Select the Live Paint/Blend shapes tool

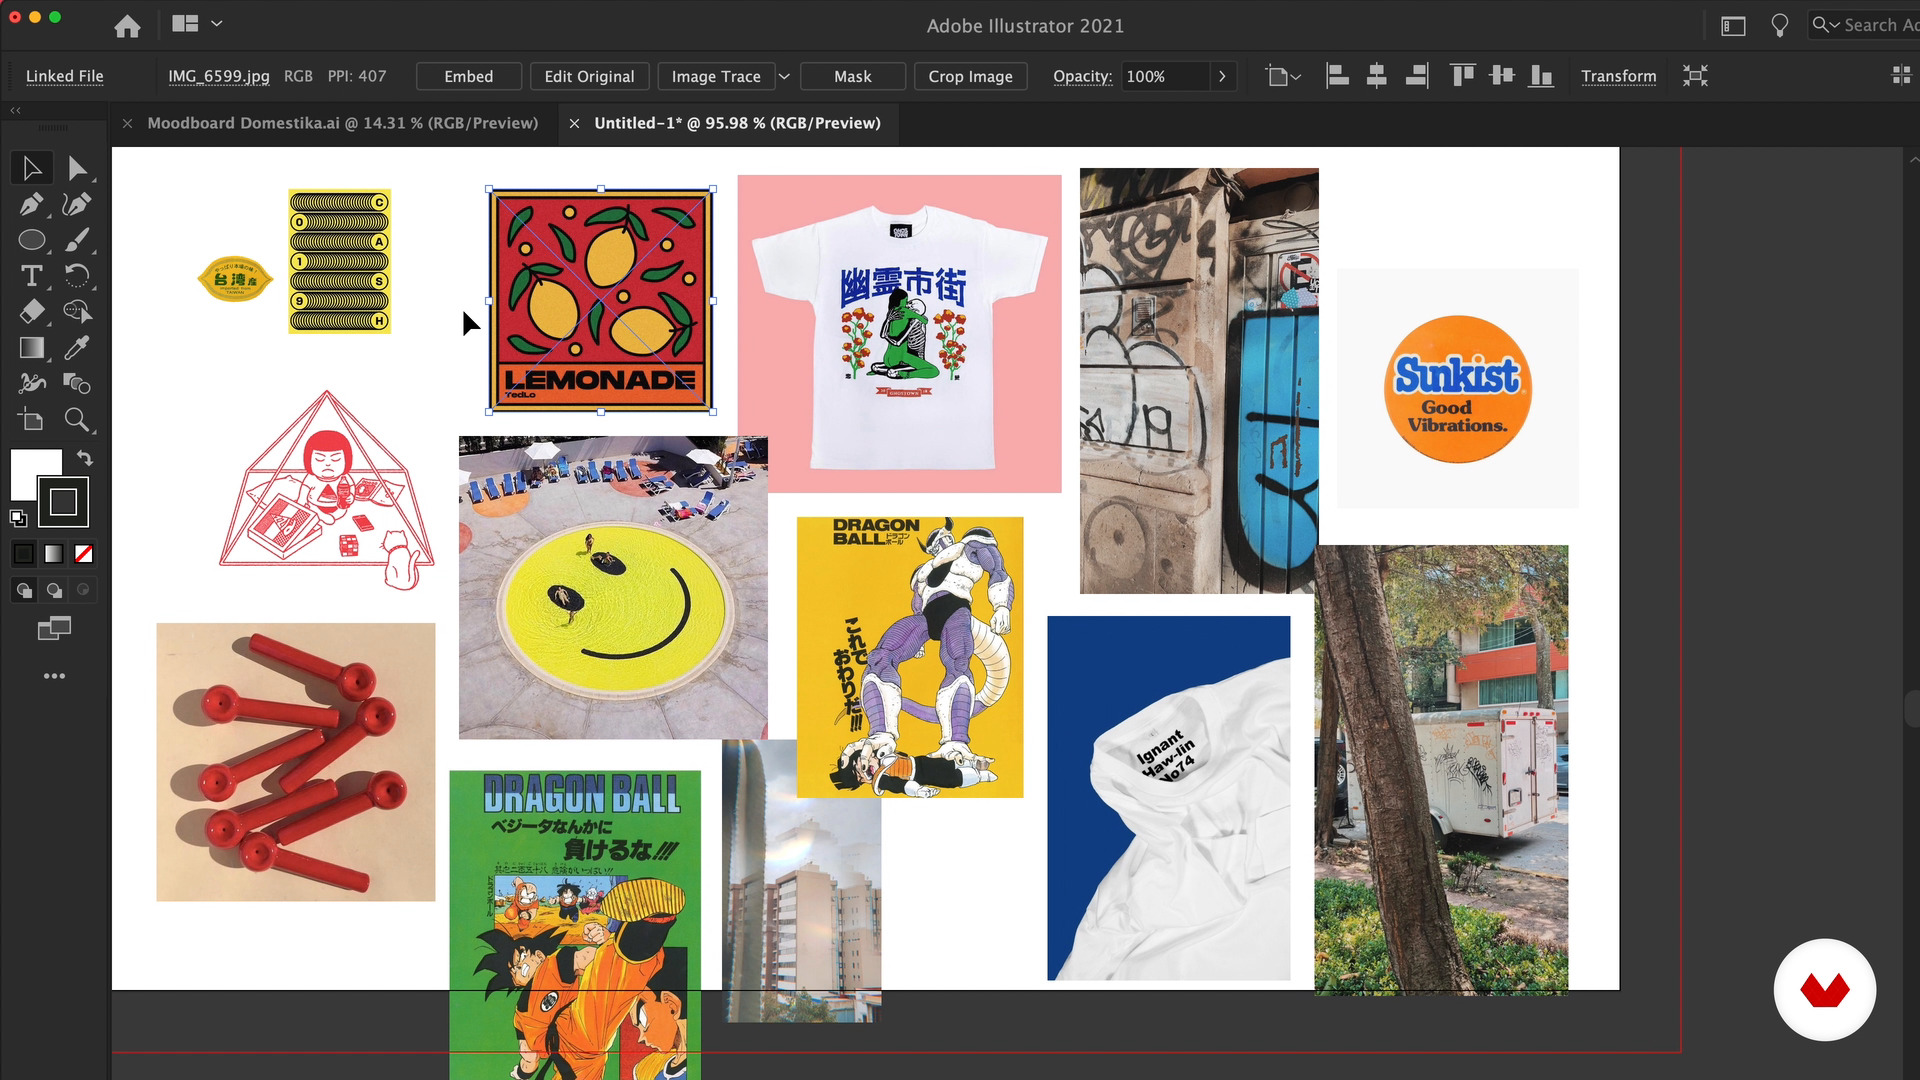[77, 384]
